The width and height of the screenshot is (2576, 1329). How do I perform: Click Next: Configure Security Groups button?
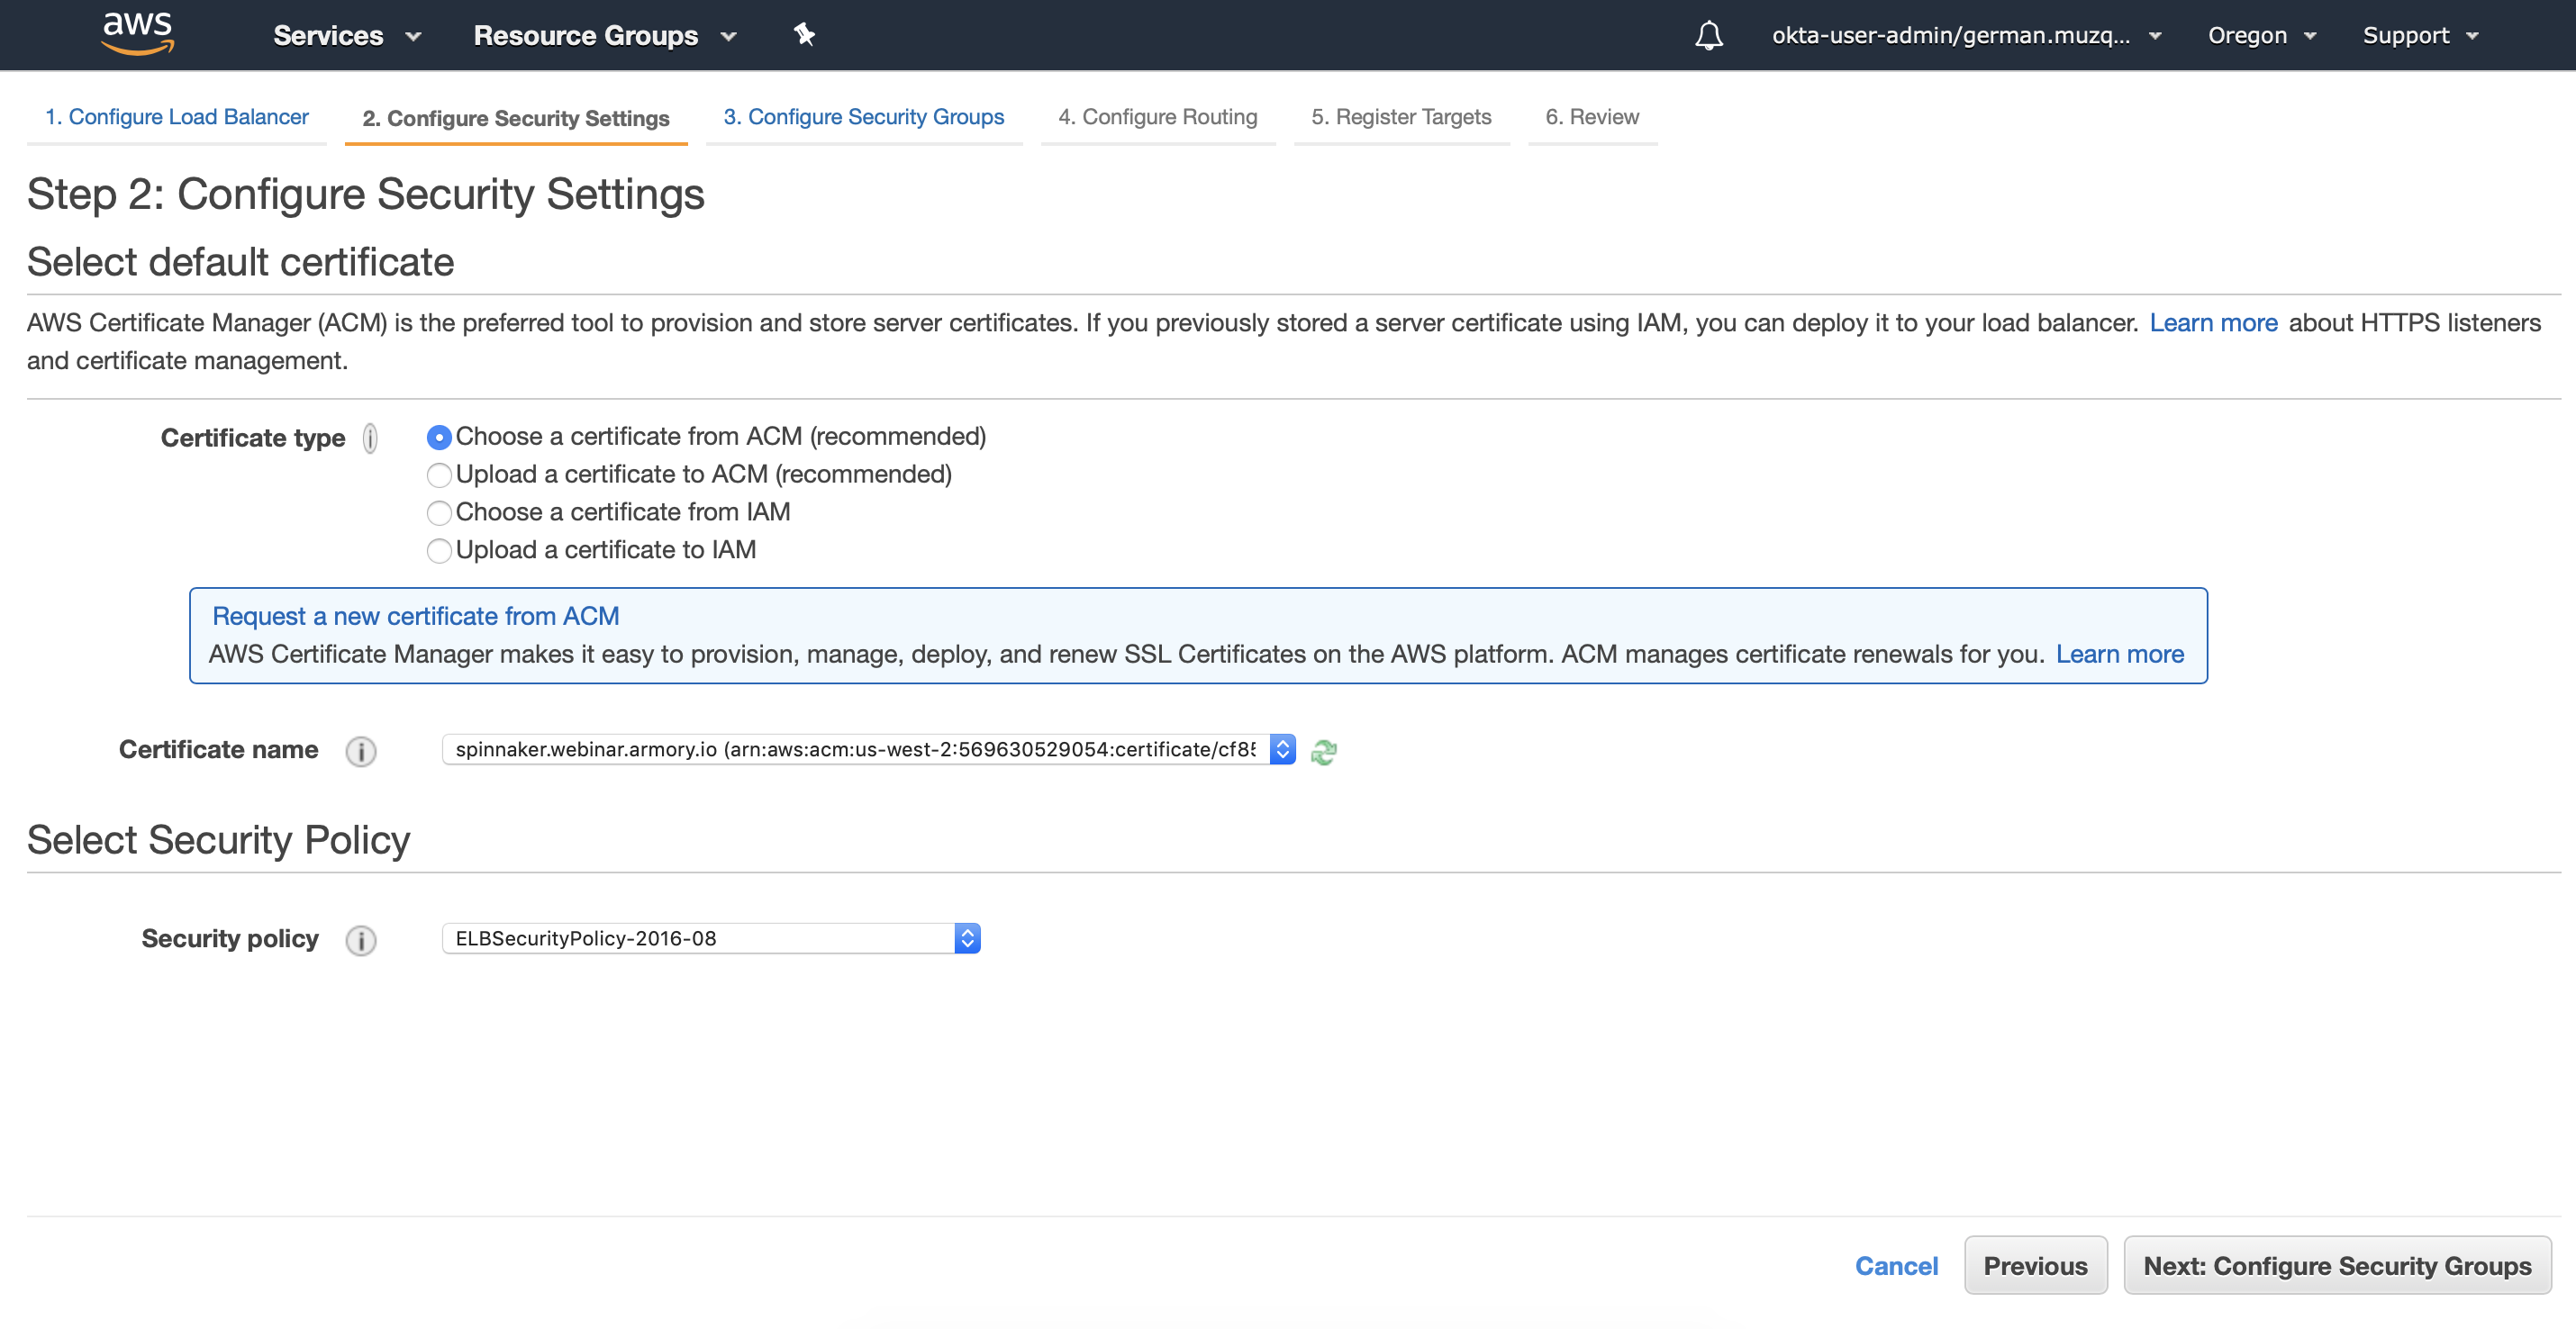2336,1266
